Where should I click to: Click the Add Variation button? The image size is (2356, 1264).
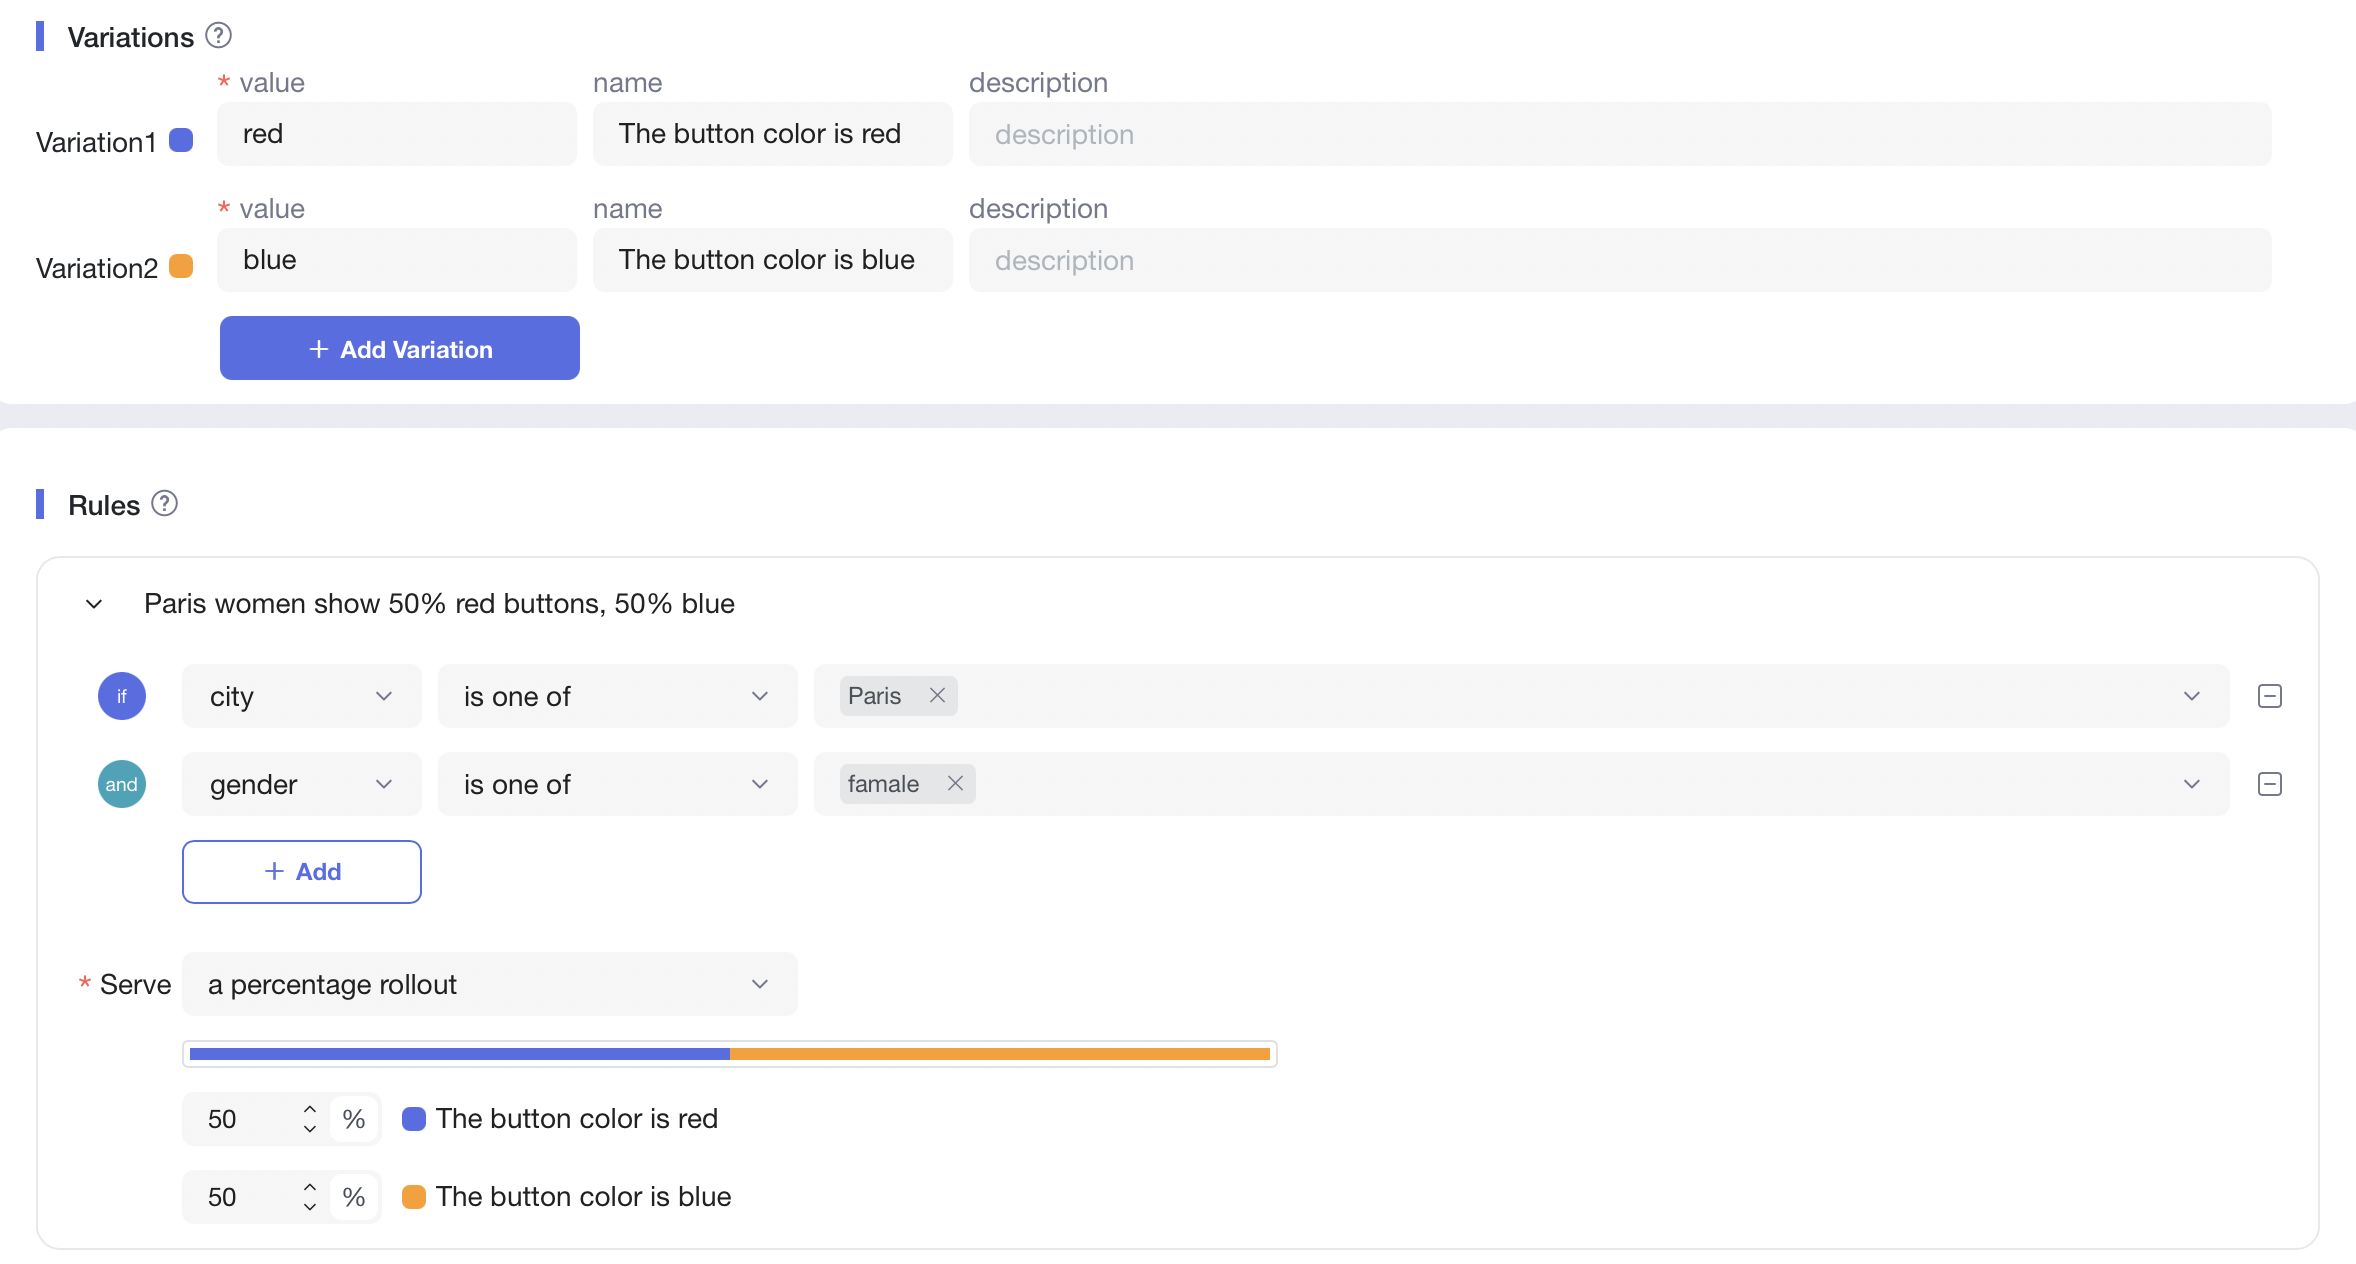click(x=399, y=348)
